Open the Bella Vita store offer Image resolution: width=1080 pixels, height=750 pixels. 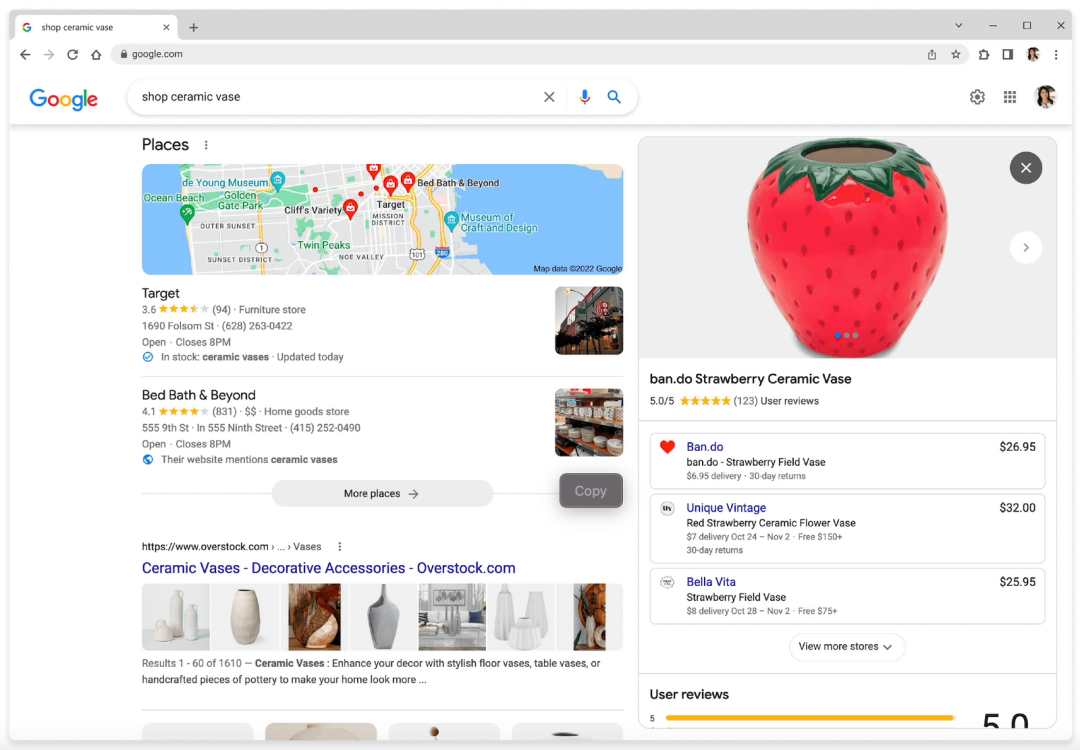pos(847,596)
